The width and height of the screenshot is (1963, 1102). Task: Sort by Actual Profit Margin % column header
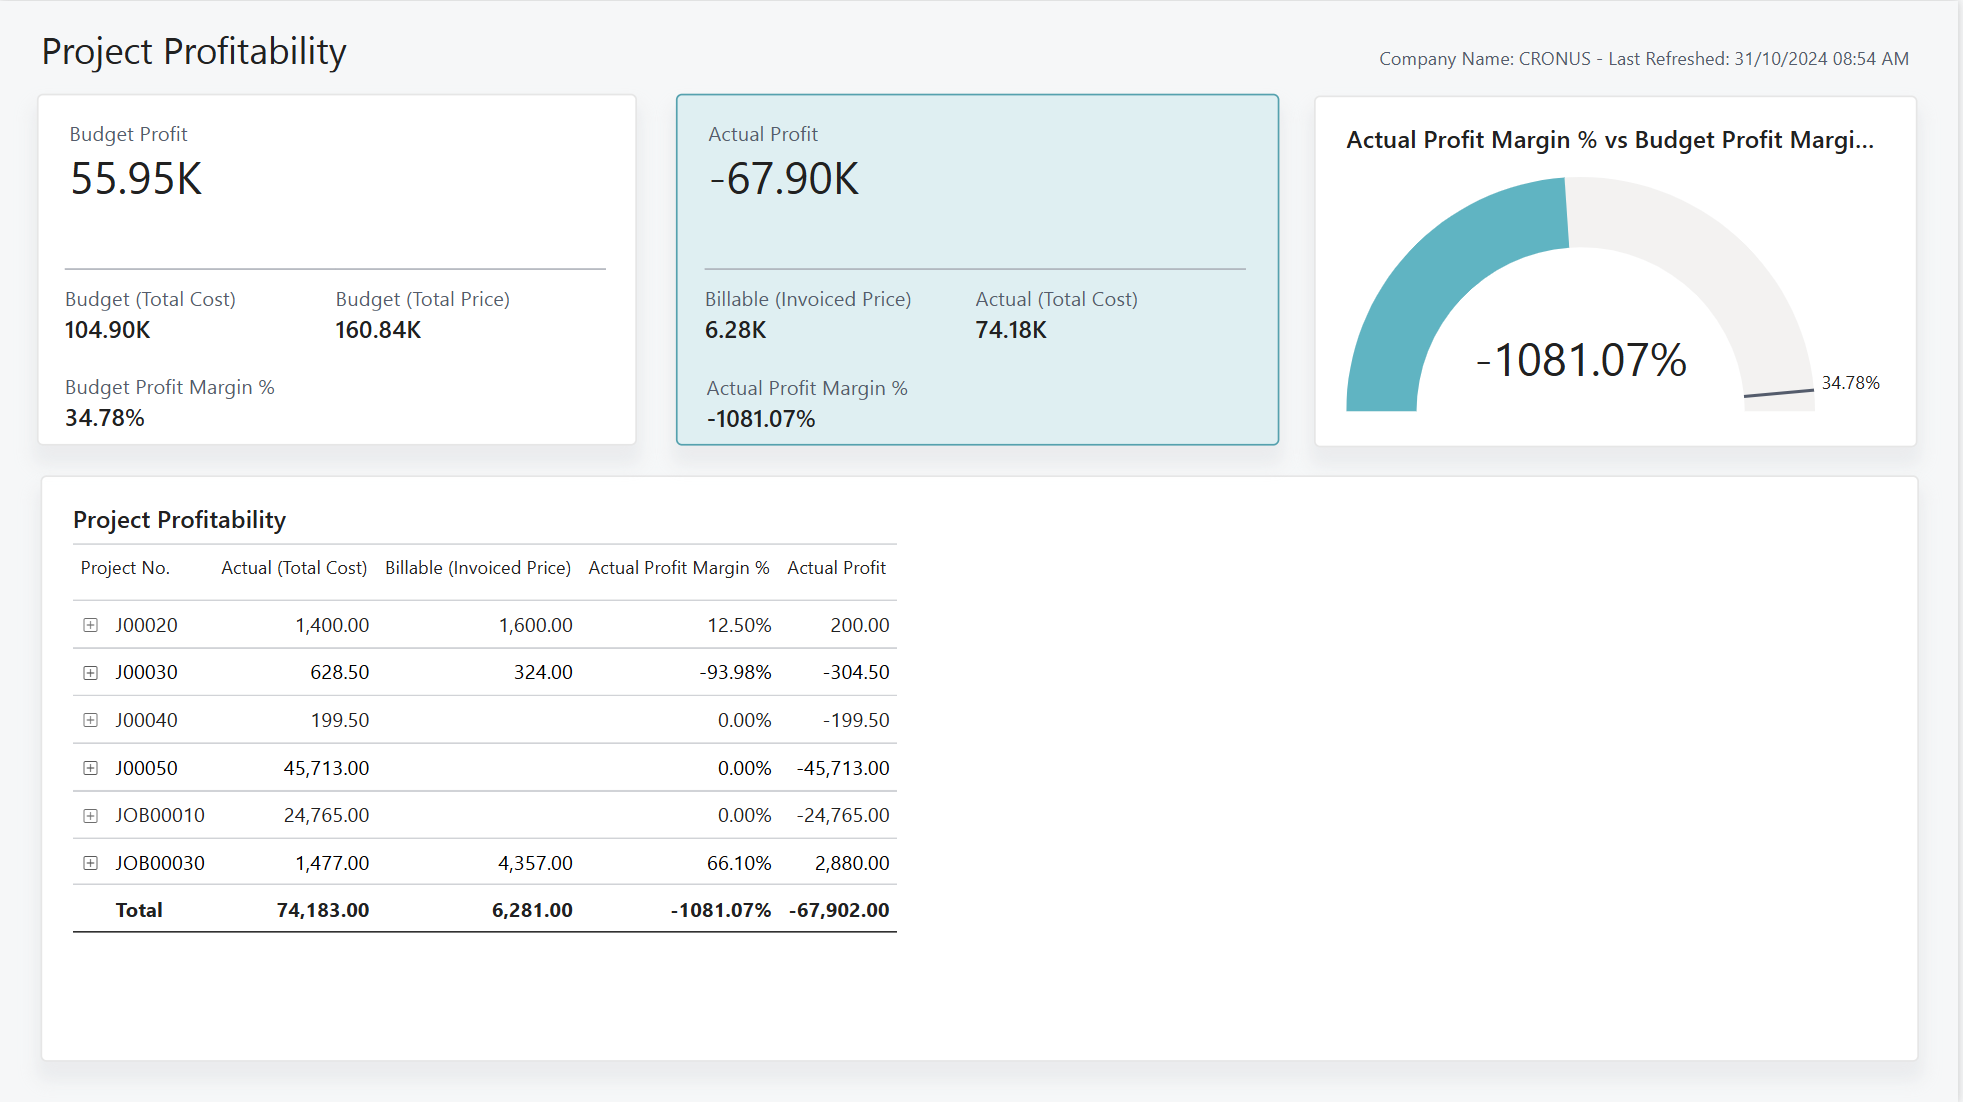point(679,568)
